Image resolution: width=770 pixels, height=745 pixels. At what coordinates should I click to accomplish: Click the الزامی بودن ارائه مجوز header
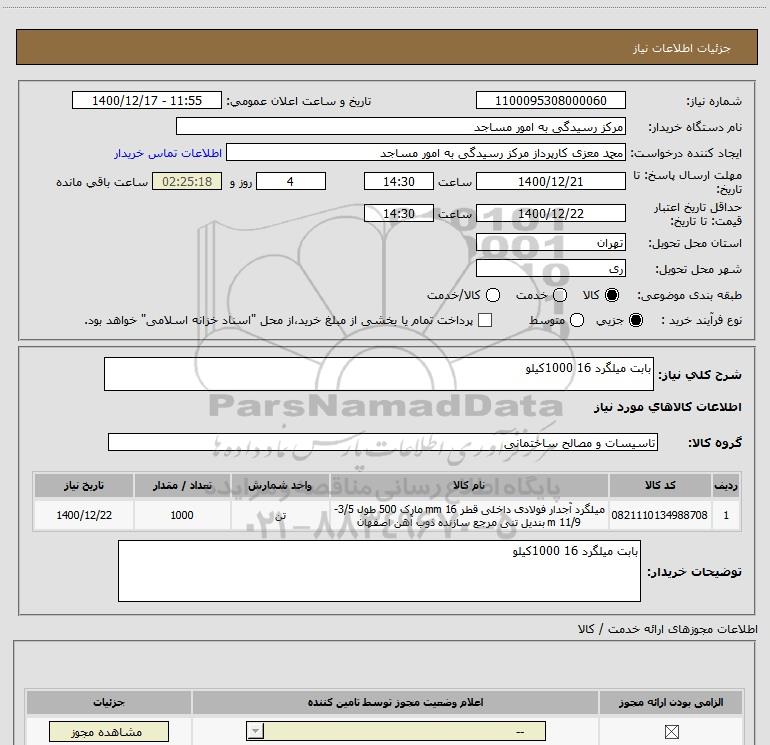coord(671,702)
